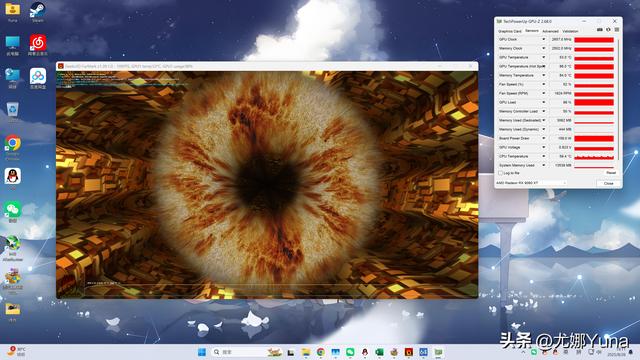The image size is (640, 360).
Task: Open the GPU Temperature sensor dropdown
Action: (x=543, y=58)
